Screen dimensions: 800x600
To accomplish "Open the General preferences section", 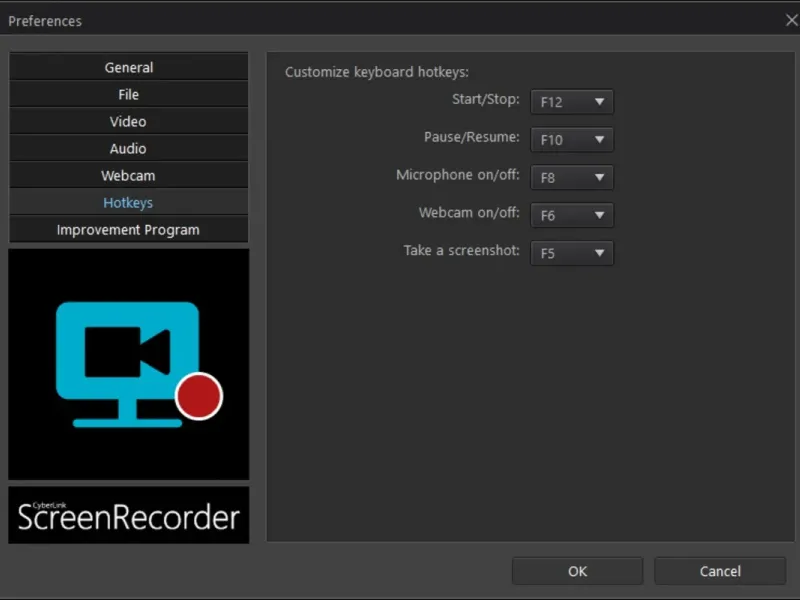I will (x=129, y=67).
